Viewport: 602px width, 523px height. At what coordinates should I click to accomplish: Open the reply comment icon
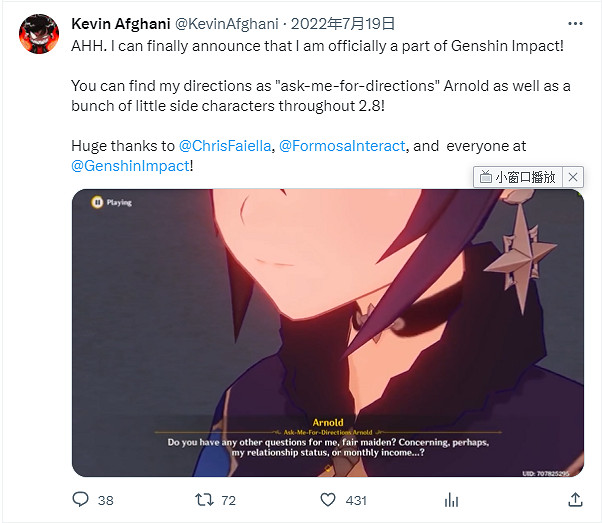click(81, 499)
